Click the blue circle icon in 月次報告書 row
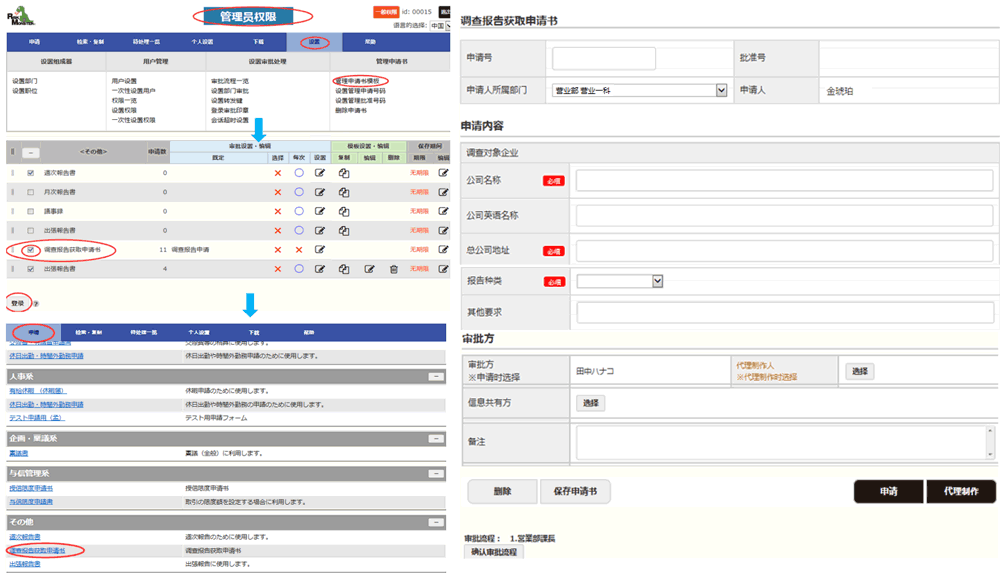Viewport: 1000px width, 578px height. pos(298,192)
